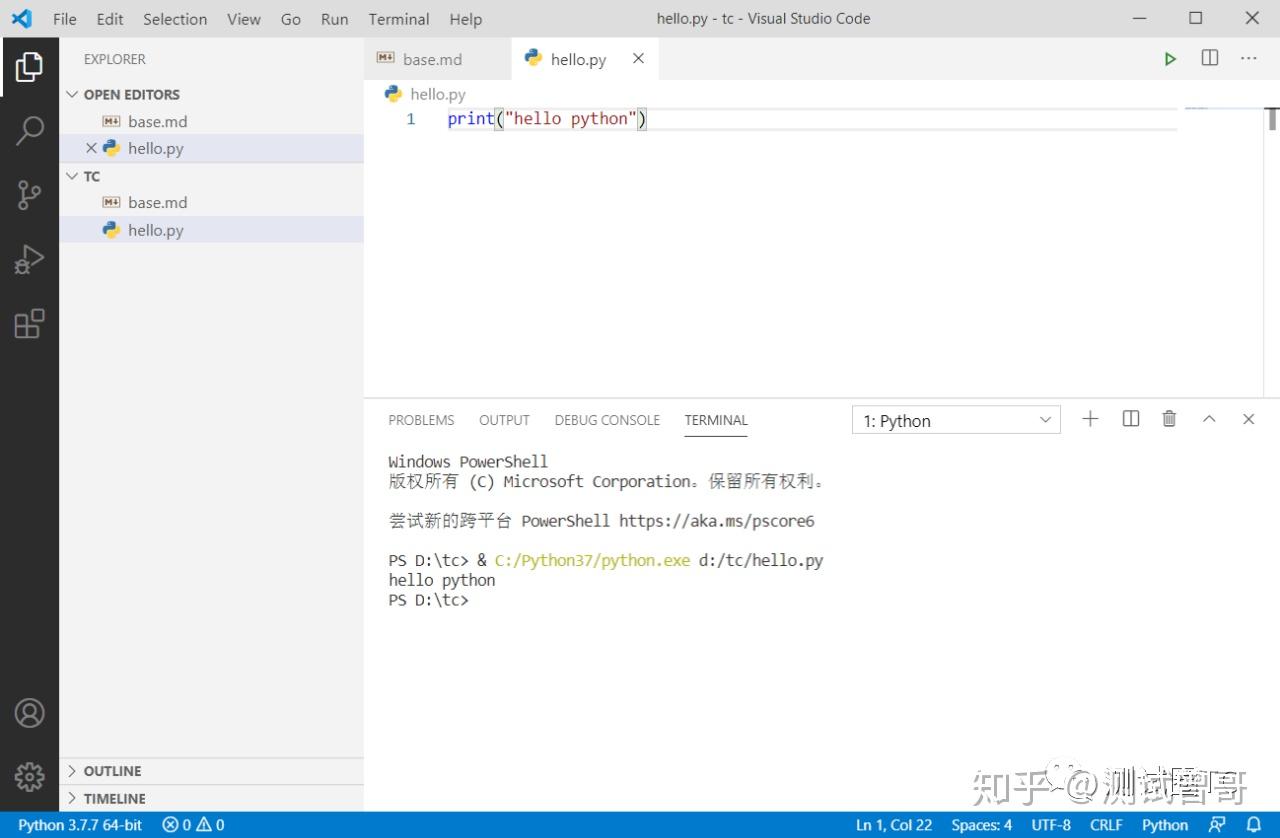Open the Run and Debug view

tap(29, 259)
